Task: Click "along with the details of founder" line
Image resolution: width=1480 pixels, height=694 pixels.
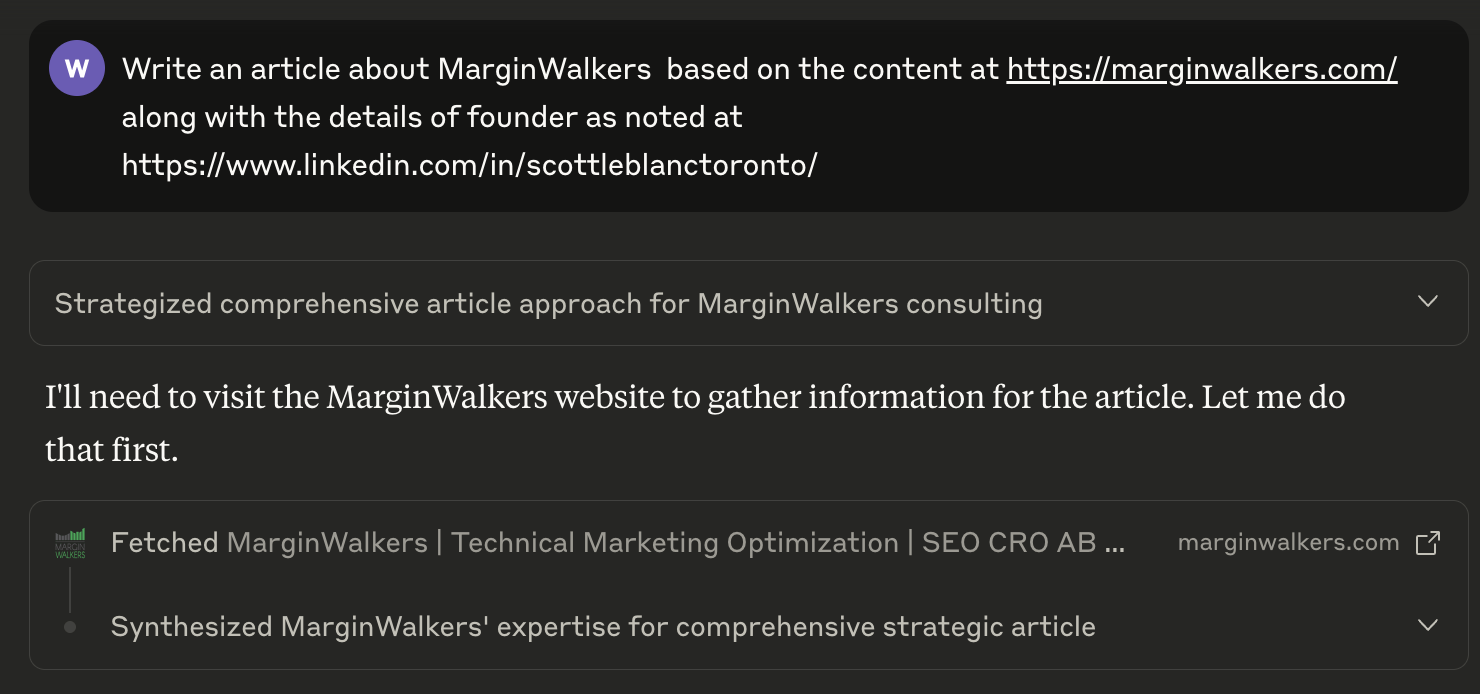Action: [432, 117]
